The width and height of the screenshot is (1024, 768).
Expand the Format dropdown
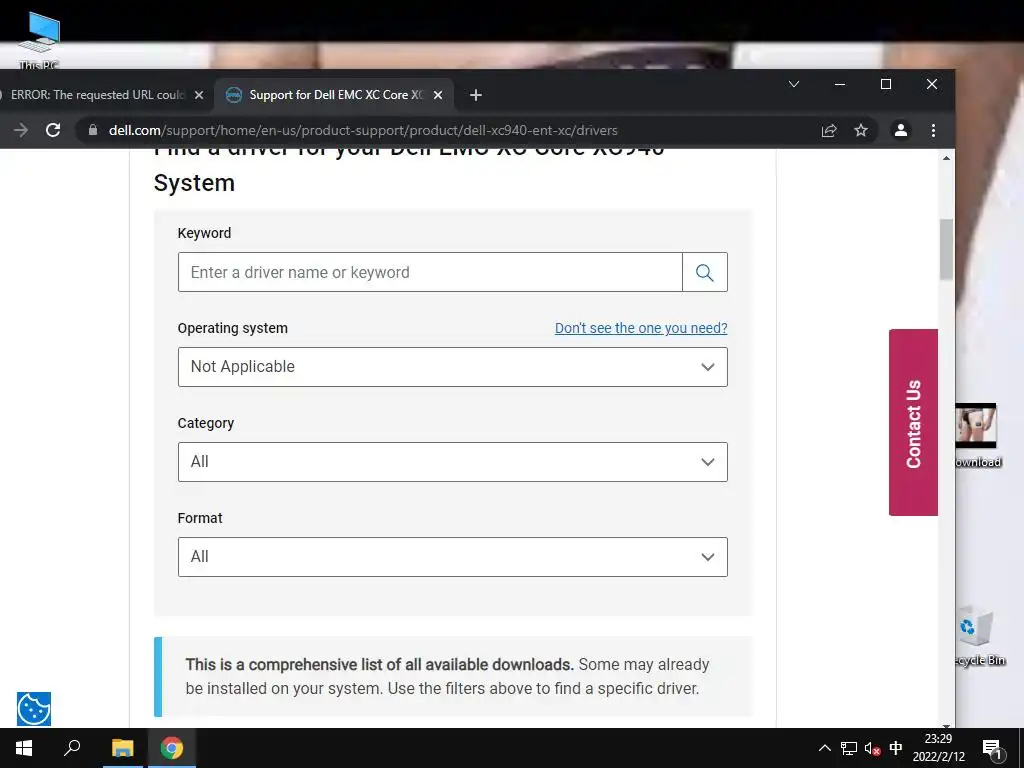[x=453, y=557]
